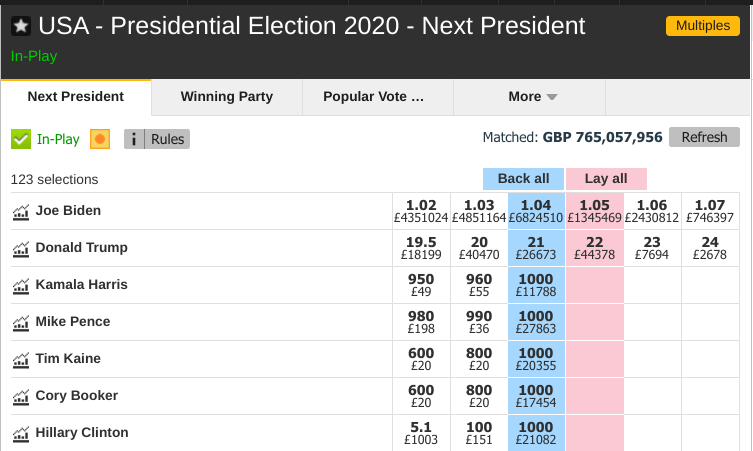Toggle the orange dot indicator button
Screen dimensions: 753x451
pyautogui.click(x=100, y=139)
